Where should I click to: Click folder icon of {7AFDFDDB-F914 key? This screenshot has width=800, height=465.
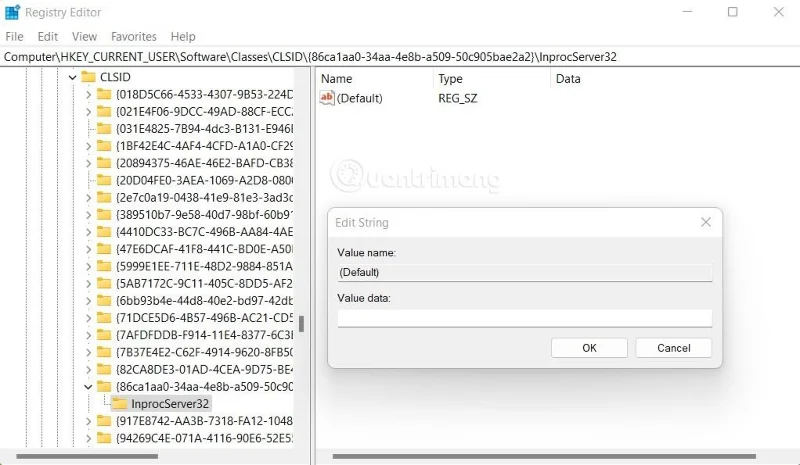[x=104, y=335]
